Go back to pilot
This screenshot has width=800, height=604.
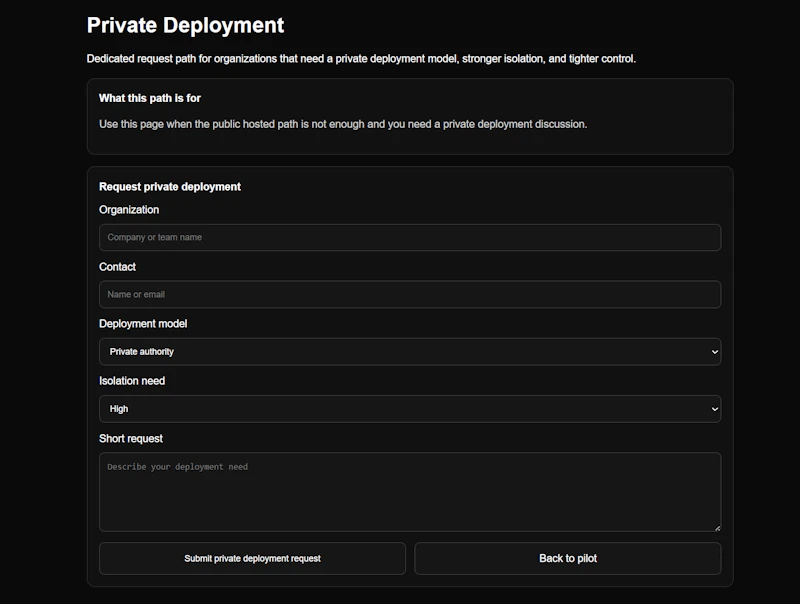[x=568, y=558]
